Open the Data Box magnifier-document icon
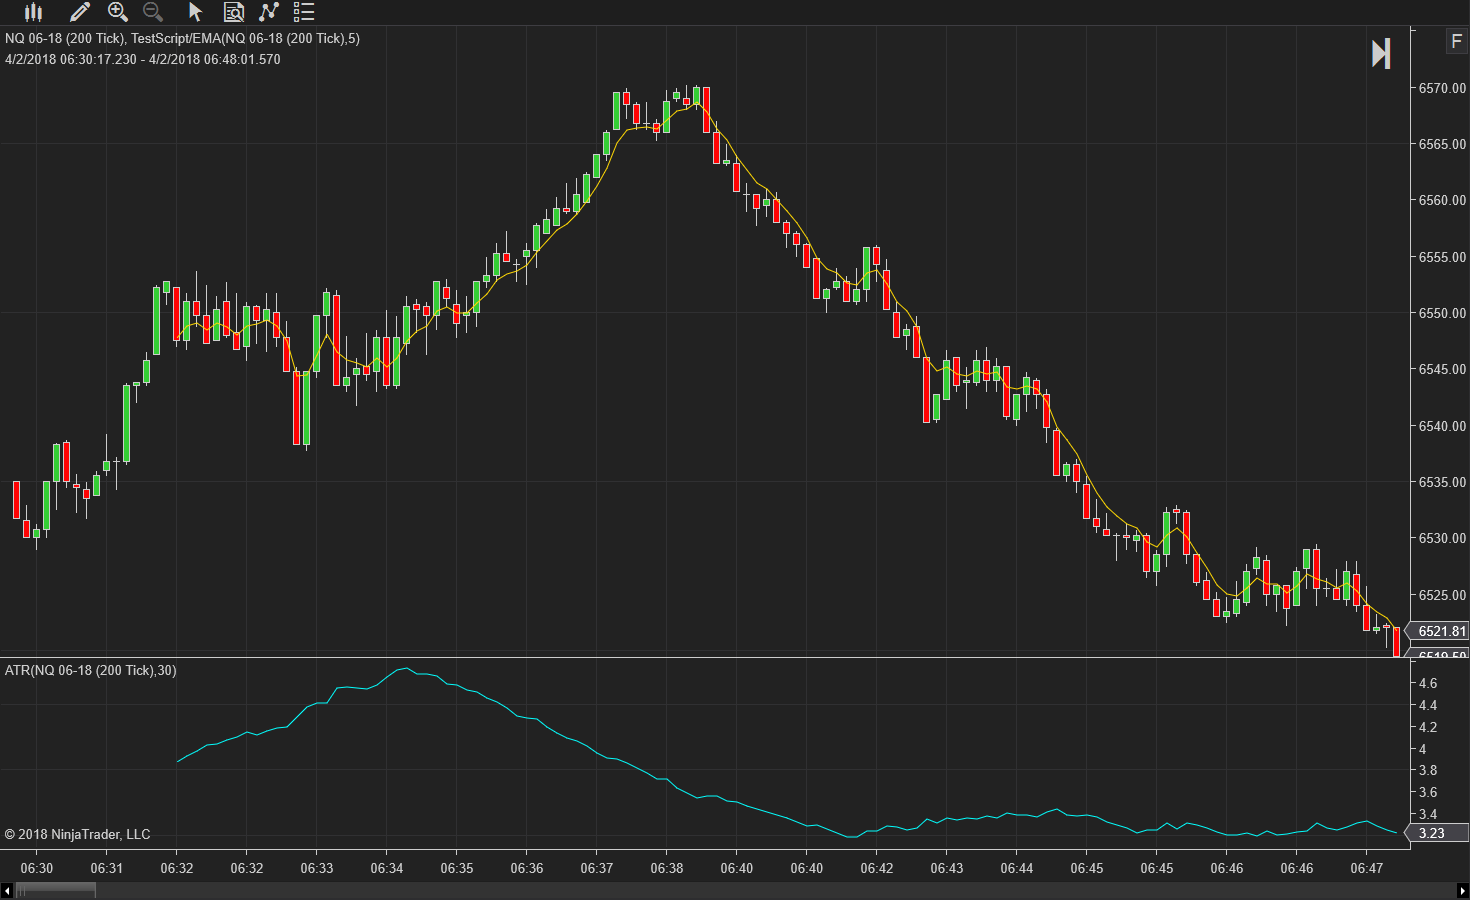Viewport: 1470px width, 900px height. pos(234,12)
